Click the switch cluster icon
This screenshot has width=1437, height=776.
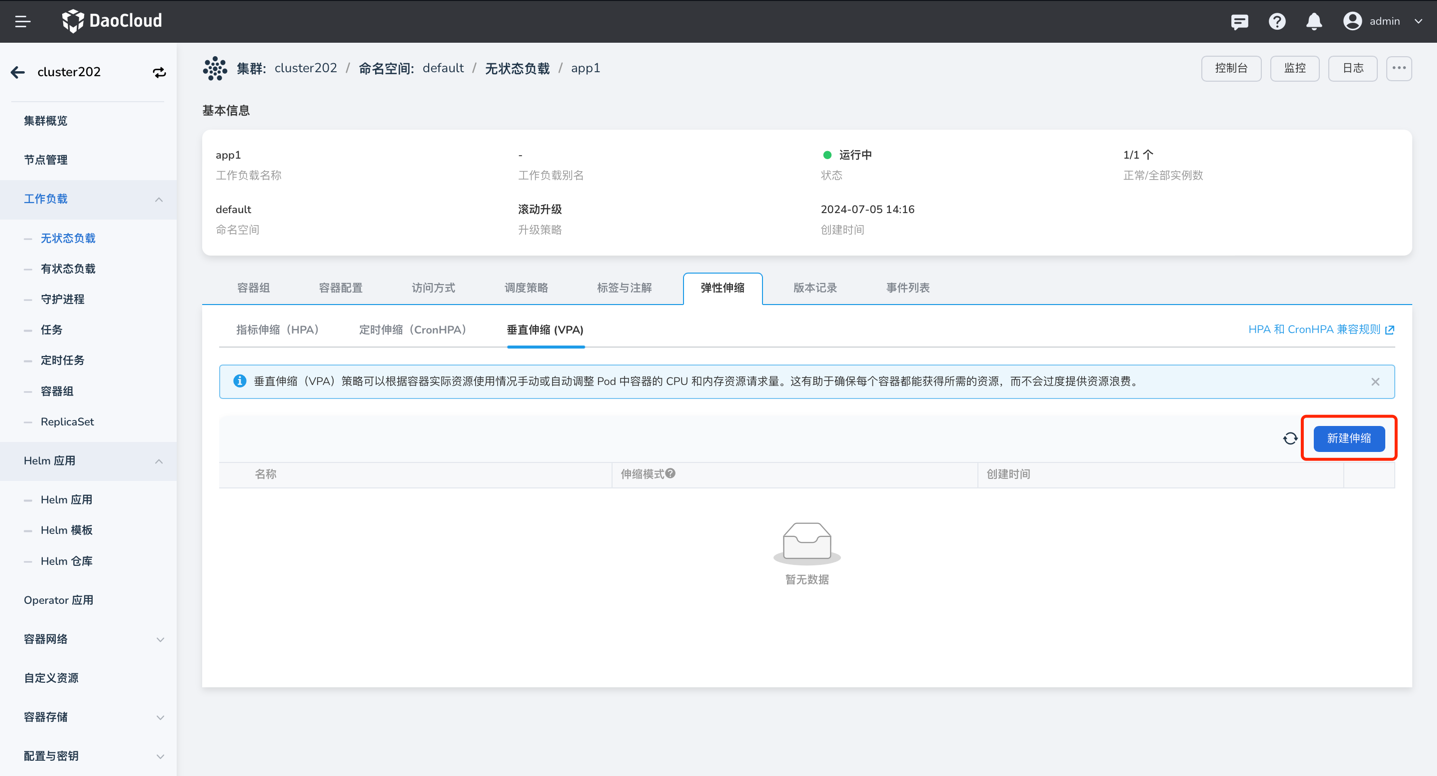[x=159, y=72]
